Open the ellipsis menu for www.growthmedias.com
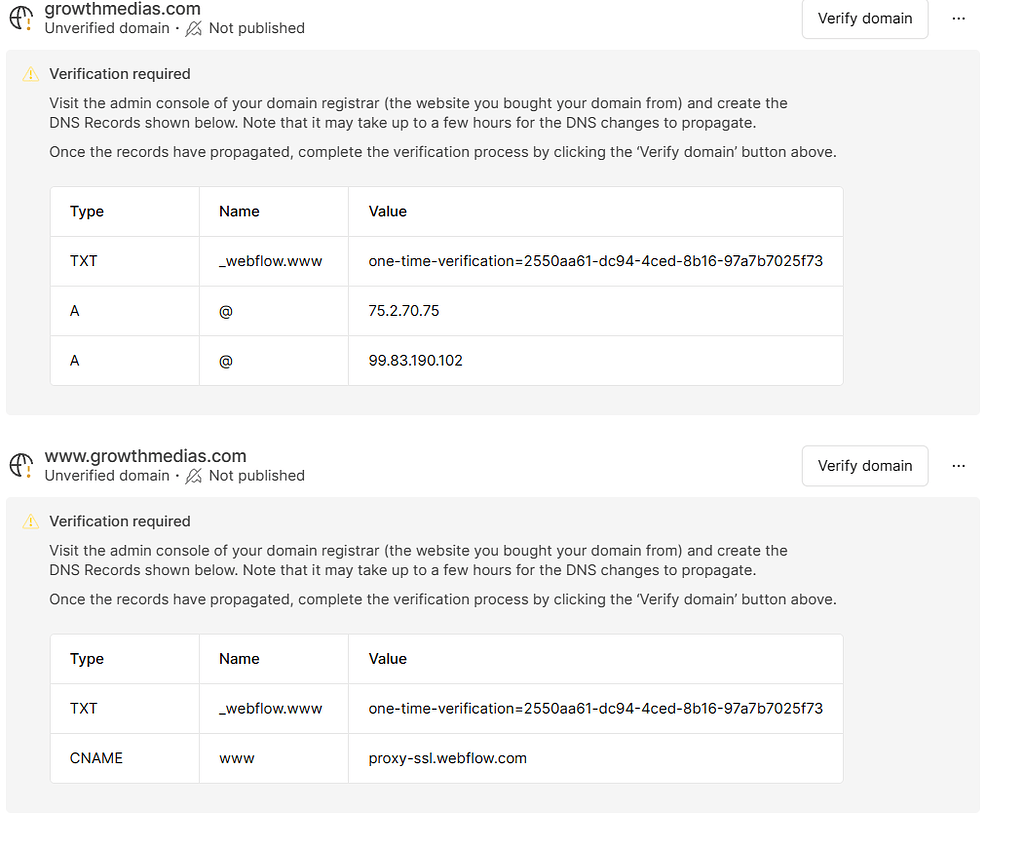Screen dimensions: 1024x848 (x=958, y=465)
